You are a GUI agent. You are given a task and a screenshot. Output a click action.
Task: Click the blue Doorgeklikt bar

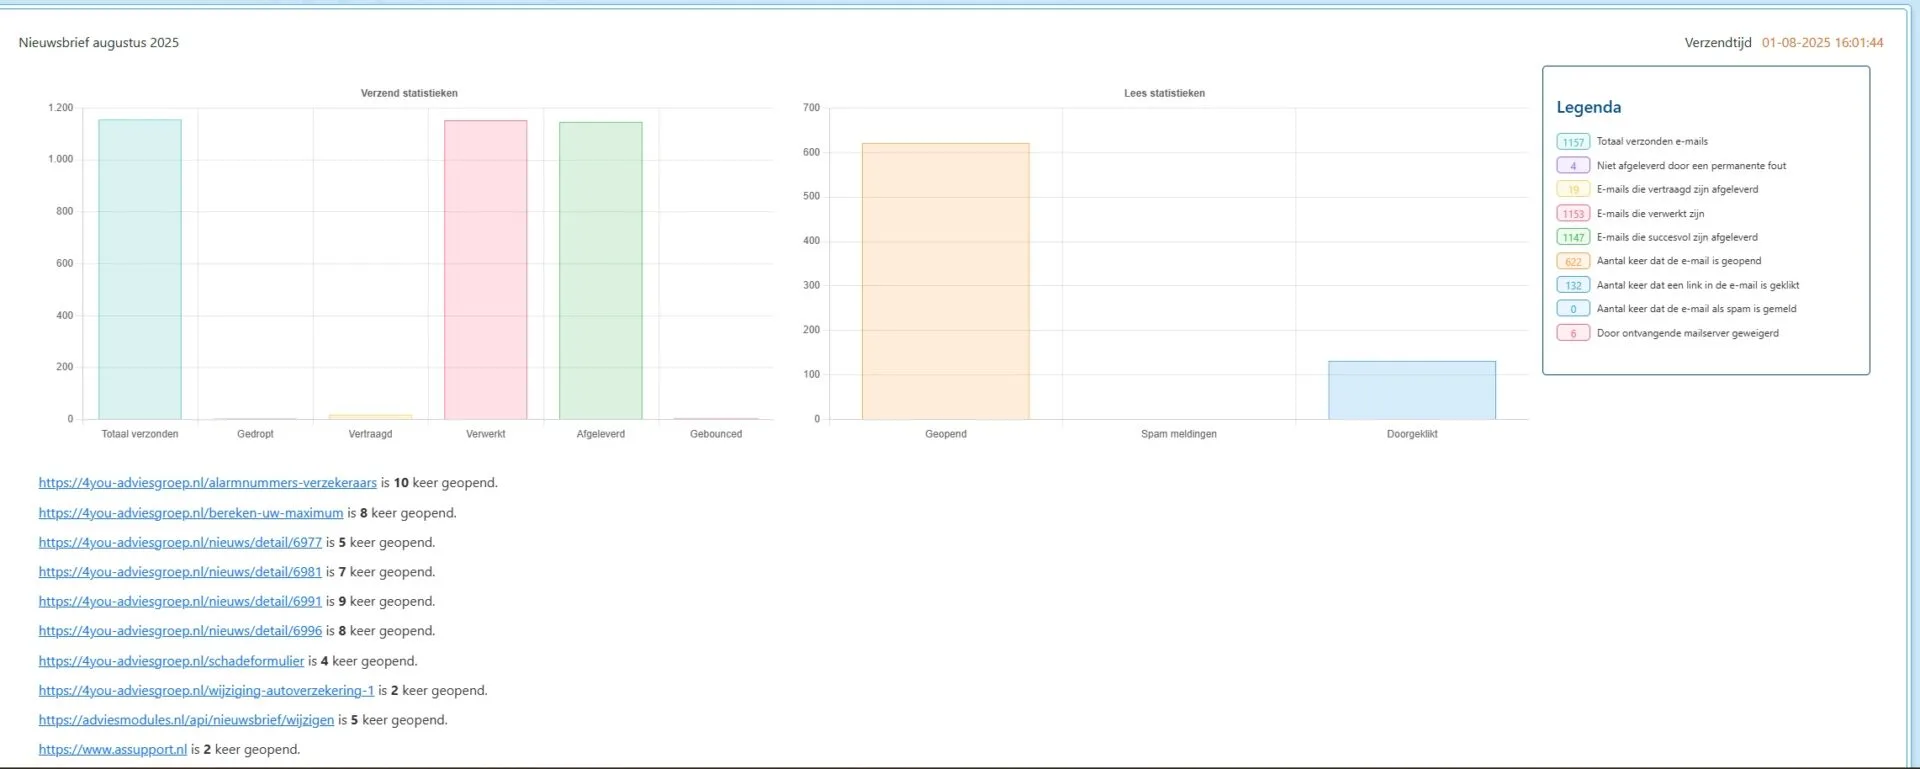(x=1411, y=391)
